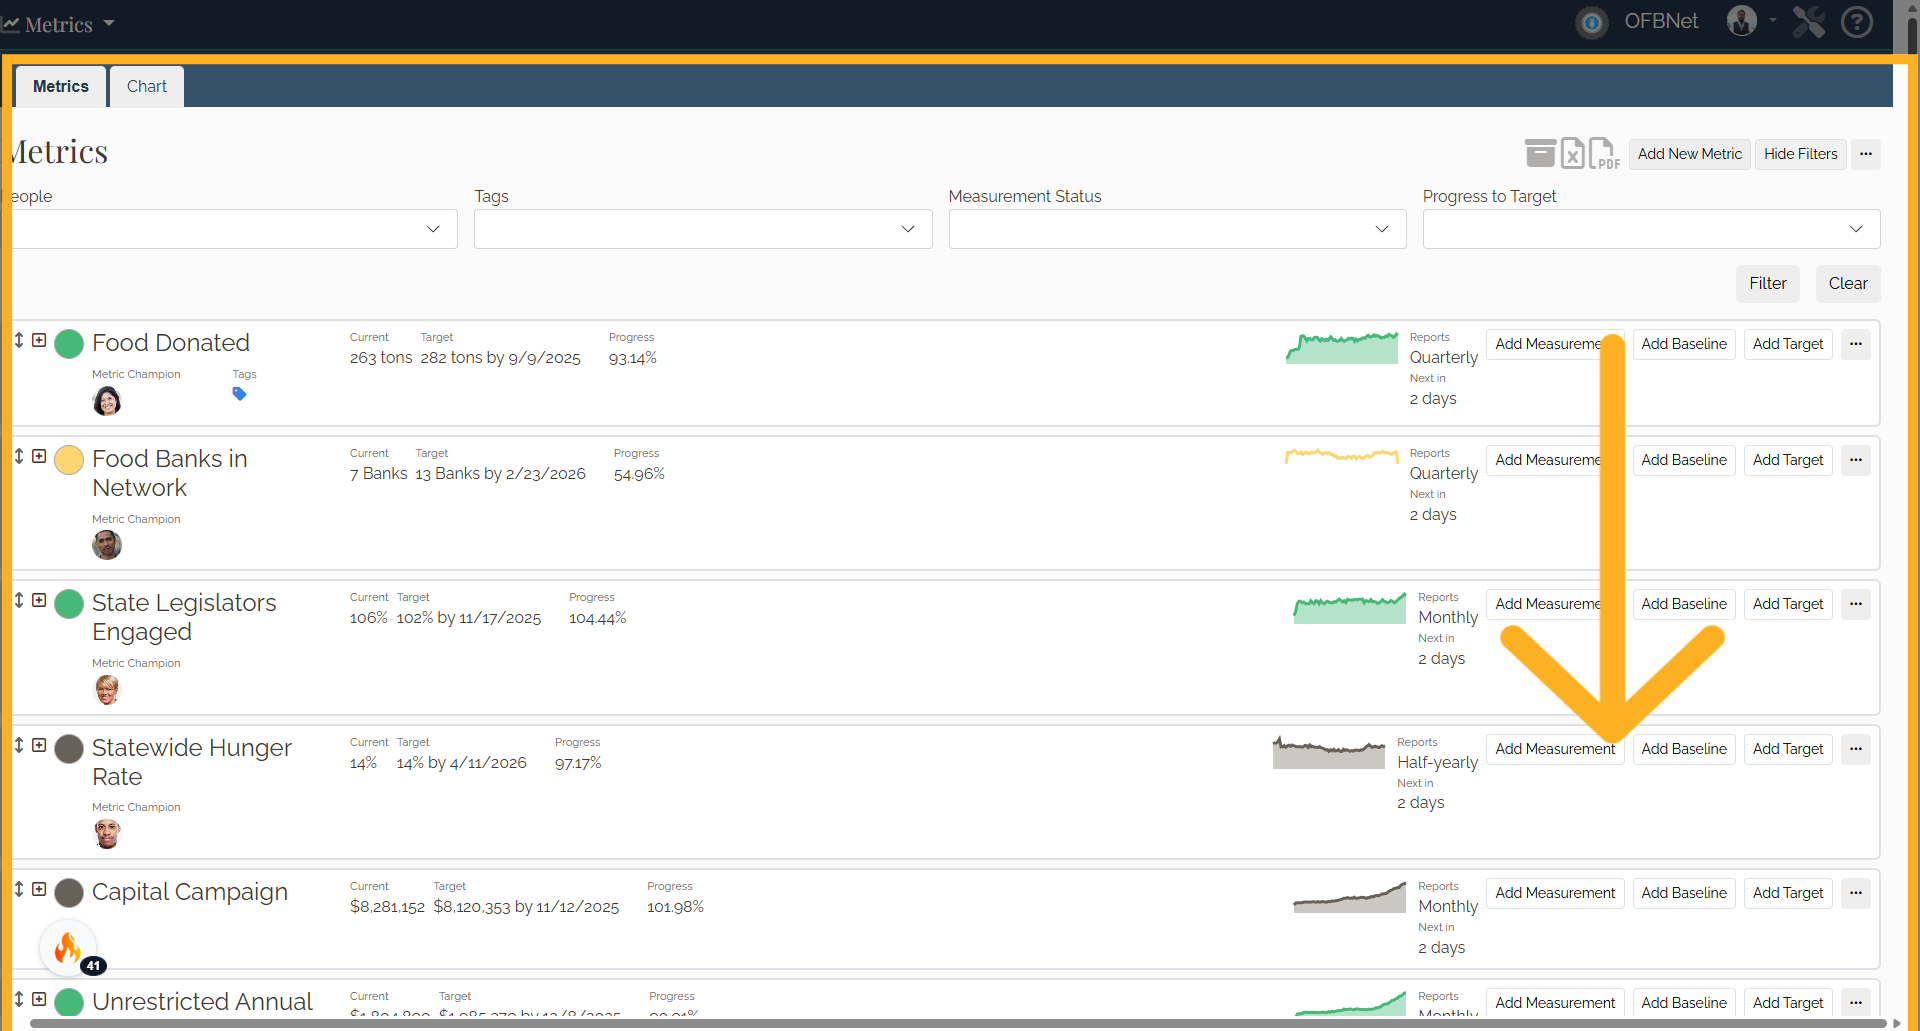This screenshot has width=1920, height=1031.
Task: Click reorder handle for Food Donated
Action: [19, 340]
